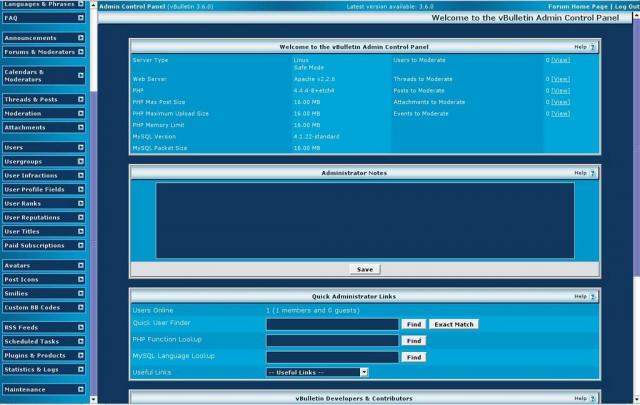The height and width of the screenshot is (405, 640).
Task: Click main page scrollbar down arrow
Action: coord(636,399)
